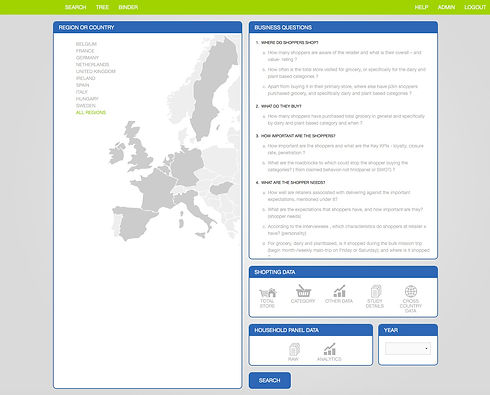Select question about shoppers purchased total grocery
Image resolution: width=490 pixels, height=395 pixels.
pyautogui.click(x=346, y=120)
